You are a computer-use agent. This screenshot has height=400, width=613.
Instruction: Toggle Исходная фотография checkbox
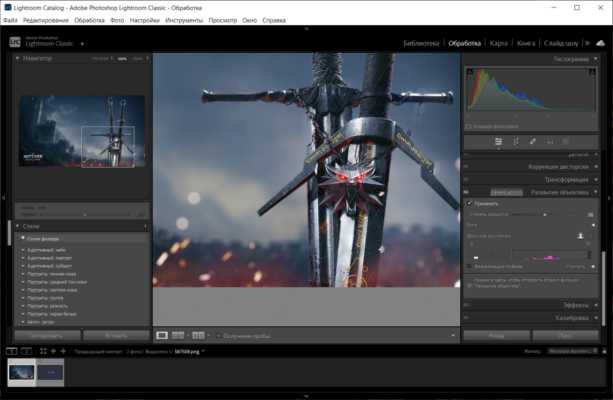[x=468, y=126]
